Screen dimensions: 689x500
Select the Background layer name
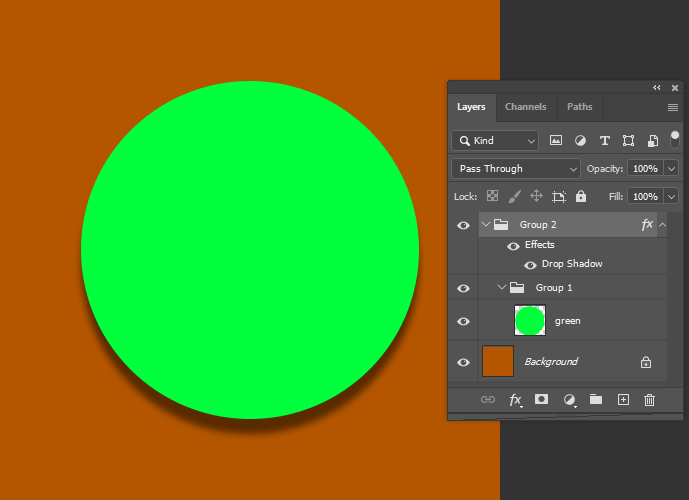551,362
